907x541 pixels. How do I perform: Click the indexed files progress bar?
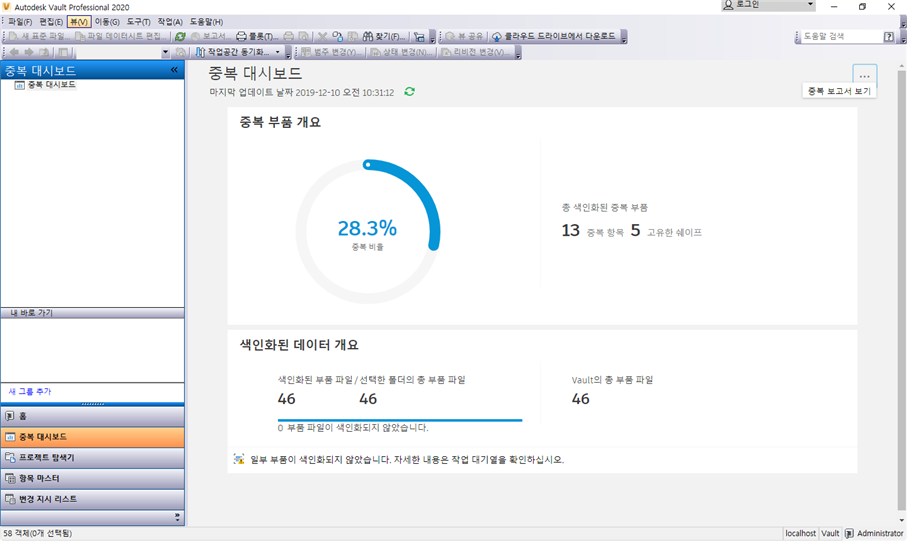pyautogui.click(x=400, y=420)
